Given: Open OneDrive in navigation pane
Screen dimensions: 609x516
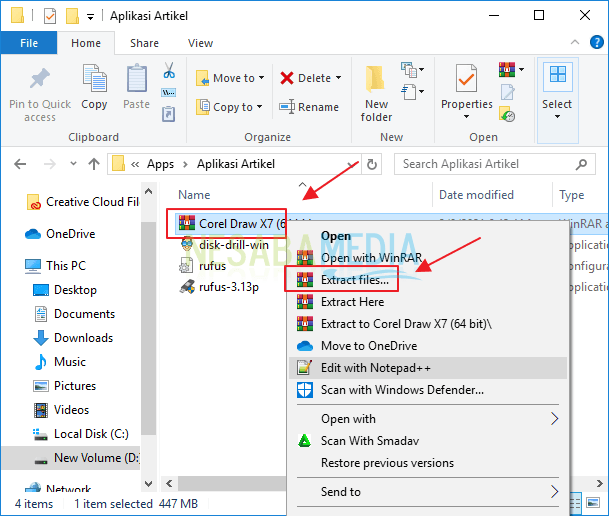Looking at the screenshot, I should (x=60, y=234).
